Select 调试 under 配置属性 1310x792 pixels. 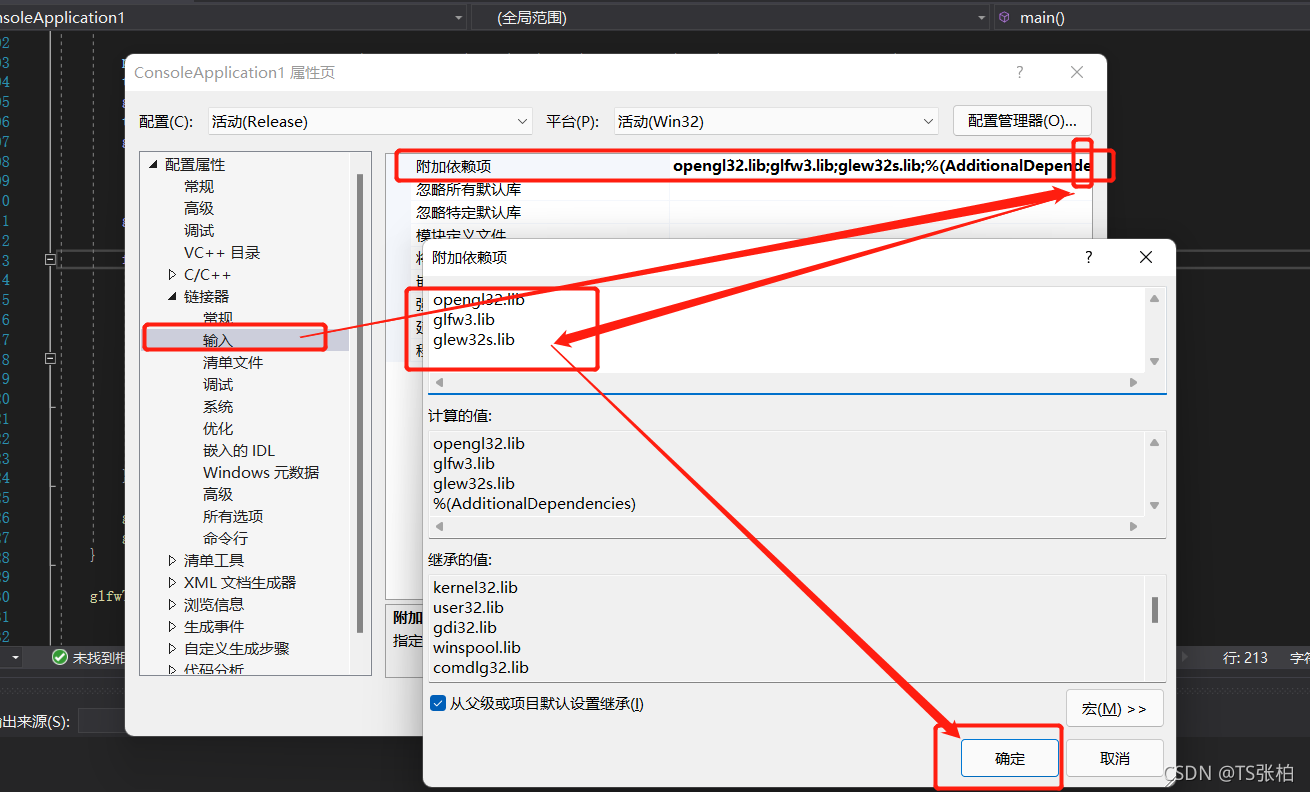click(199, 231)
